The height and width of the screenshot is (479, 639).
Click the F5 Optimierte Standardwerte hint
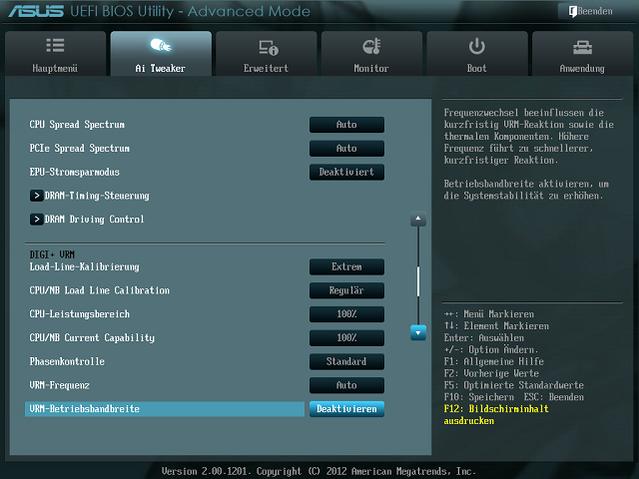point(513,385)
